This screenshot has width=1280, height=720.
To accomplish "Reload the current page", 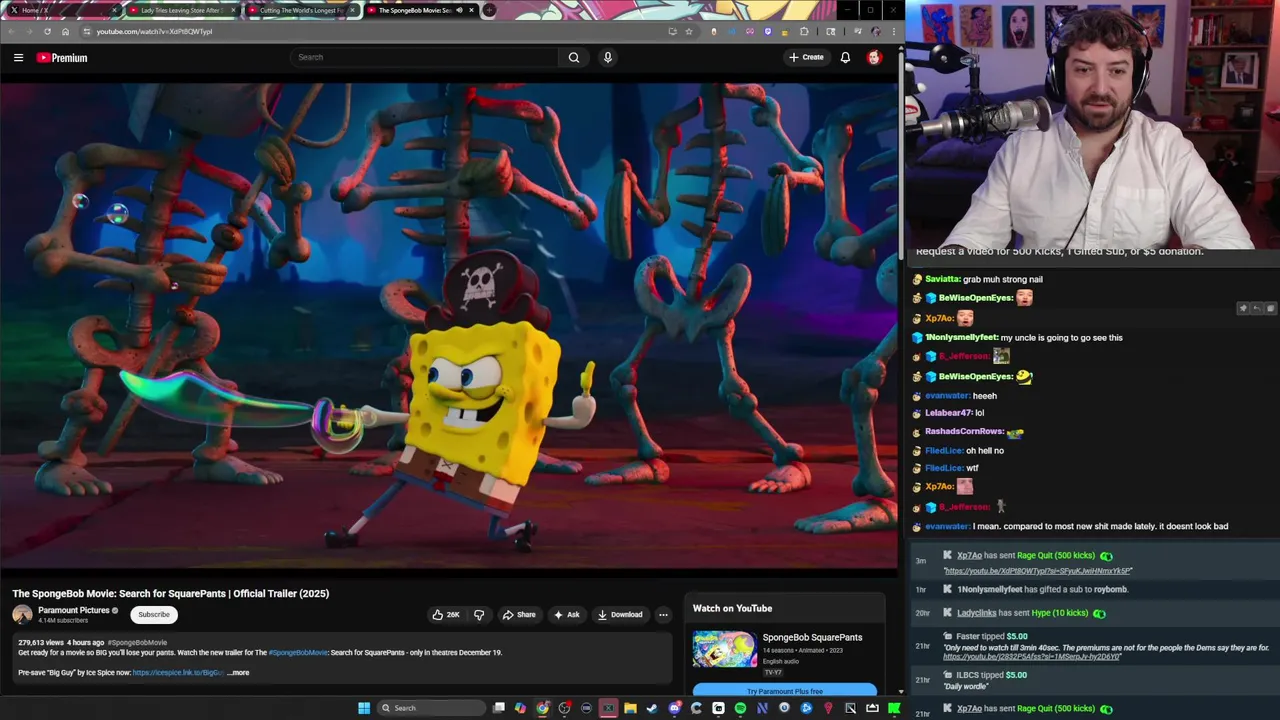I will point(47,31).
